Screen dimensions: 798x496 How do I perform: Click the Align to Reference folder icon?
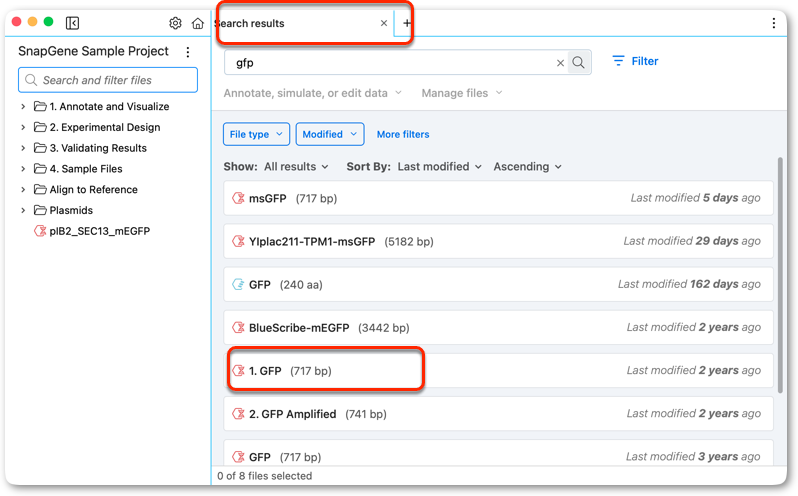pyautogui.click(x=40, y=189)
